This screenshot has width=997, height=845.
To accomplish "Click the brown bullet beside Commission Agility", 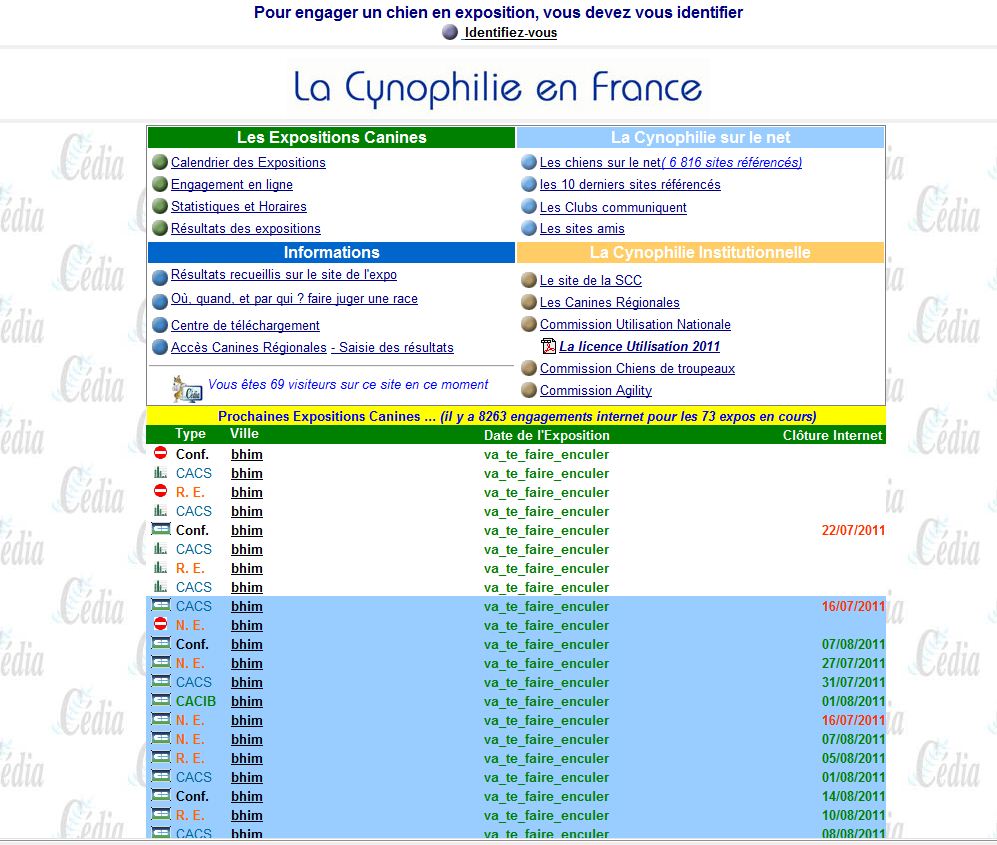I will [x=528, y=390].
